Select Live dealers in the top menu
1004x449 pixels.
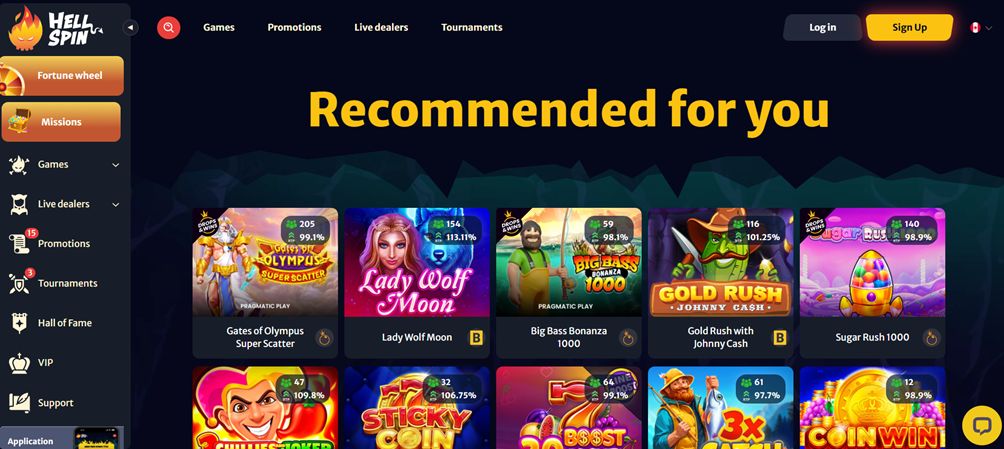tap(381, 28)
